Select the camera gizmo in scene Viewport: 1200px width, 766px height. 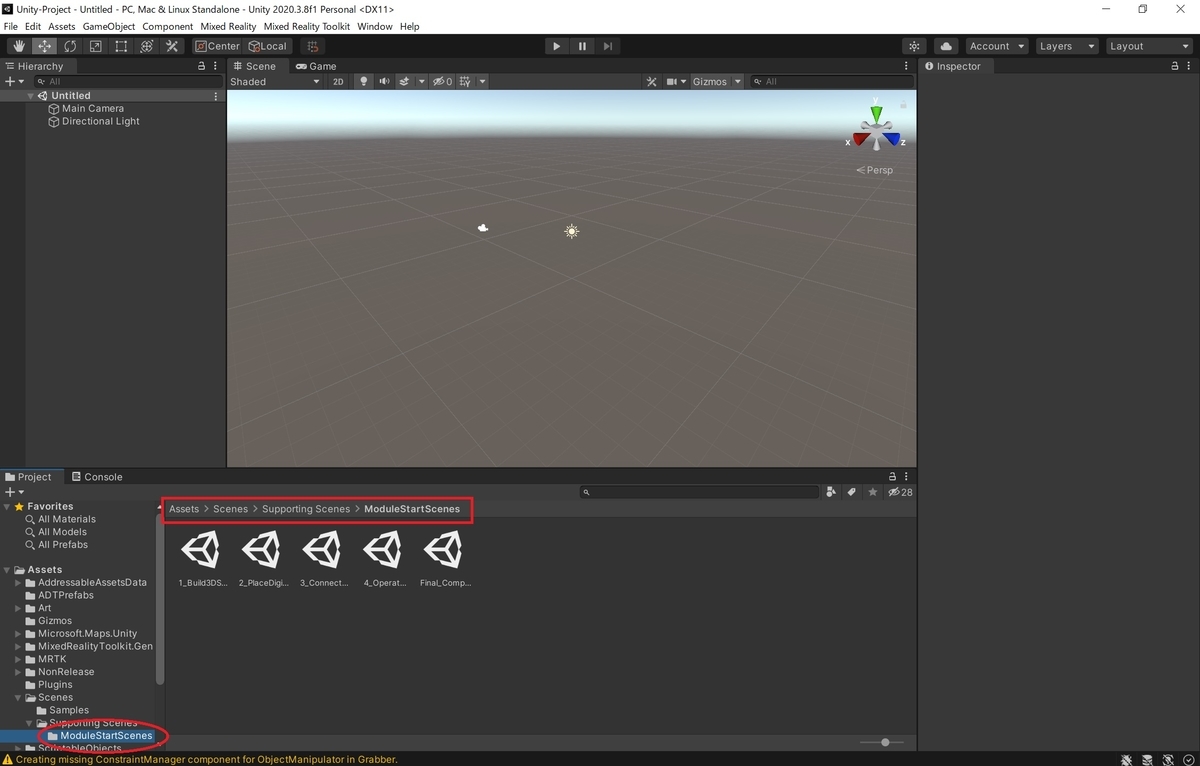click(x=483, y=228)
